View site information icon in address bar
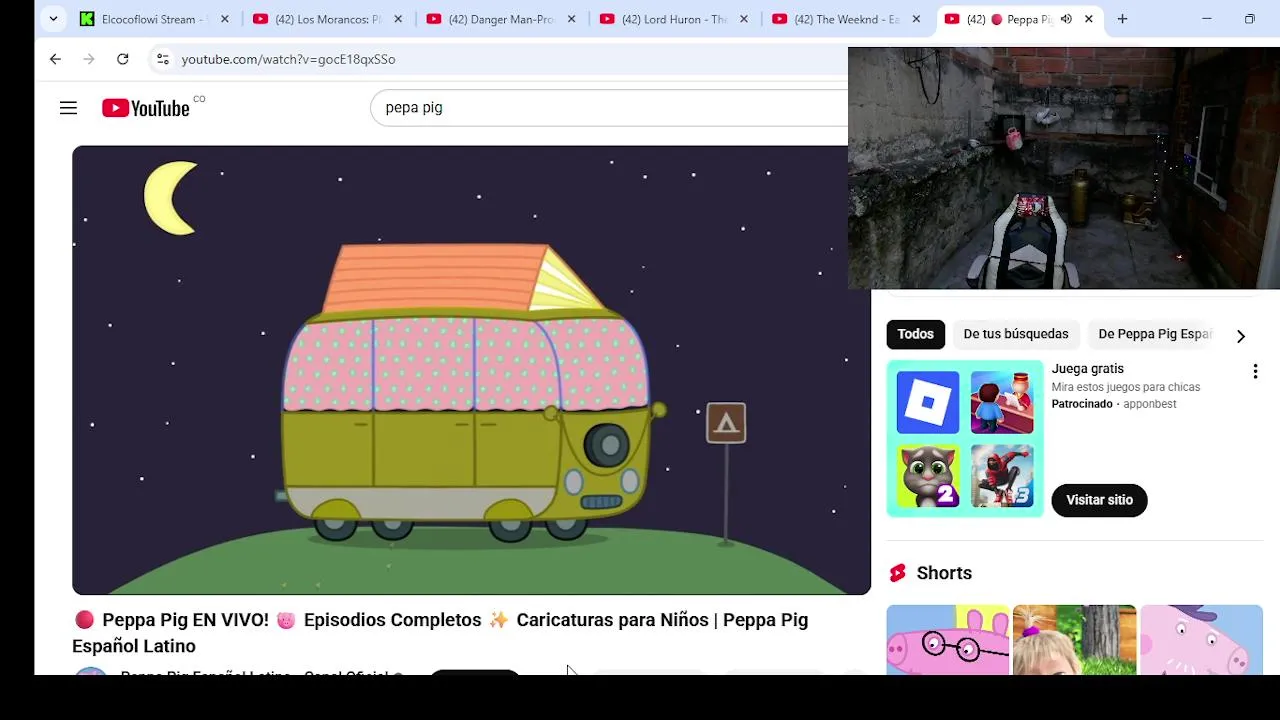This screenshot has height=720, width=1280. click(163, 59)
